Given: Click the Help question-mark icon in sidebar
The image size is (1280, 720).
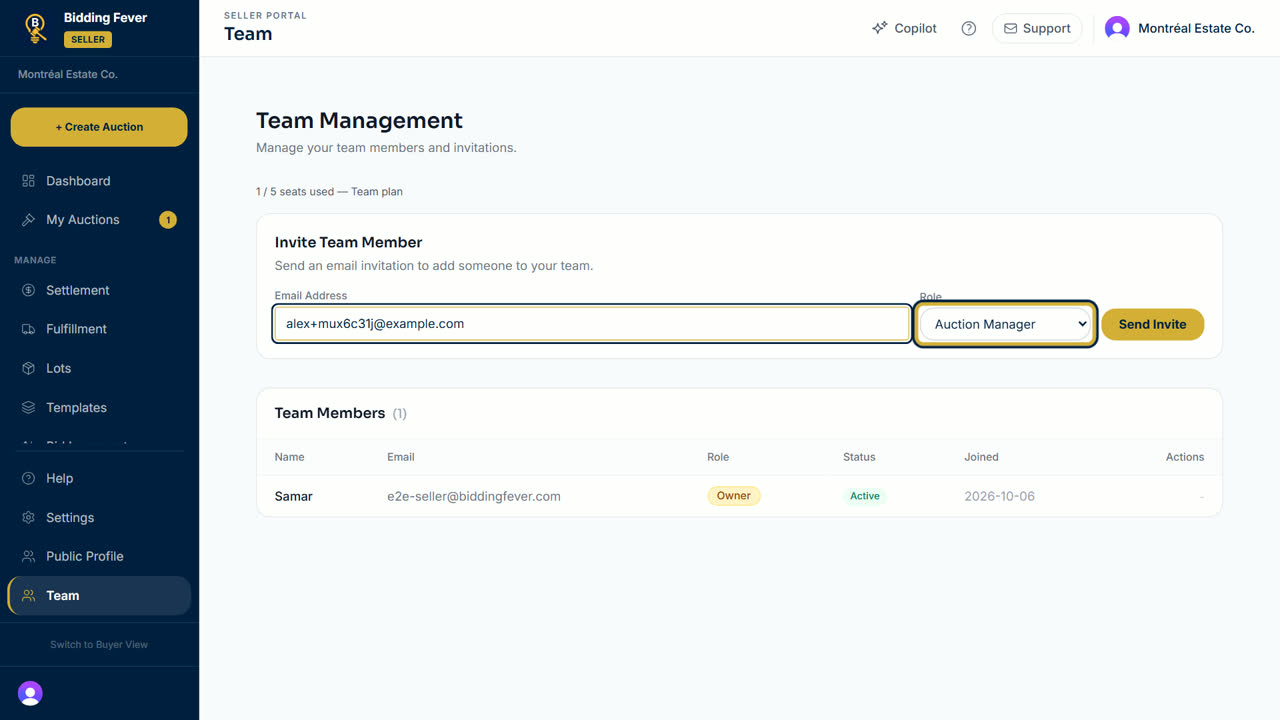Looking at the screenshot, I should [28, 478].
